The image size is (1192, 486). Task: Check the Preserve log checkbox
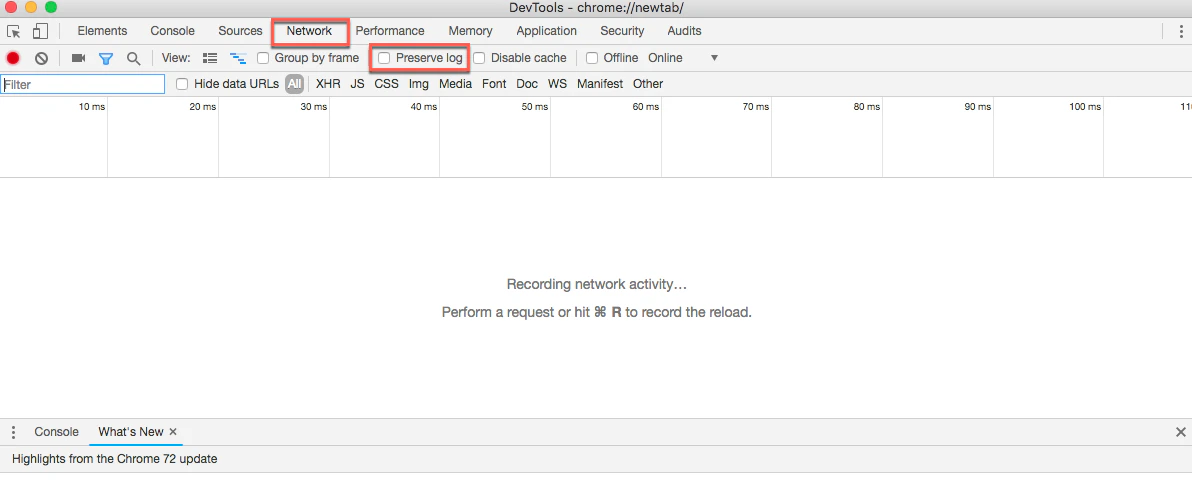point(385,58)
